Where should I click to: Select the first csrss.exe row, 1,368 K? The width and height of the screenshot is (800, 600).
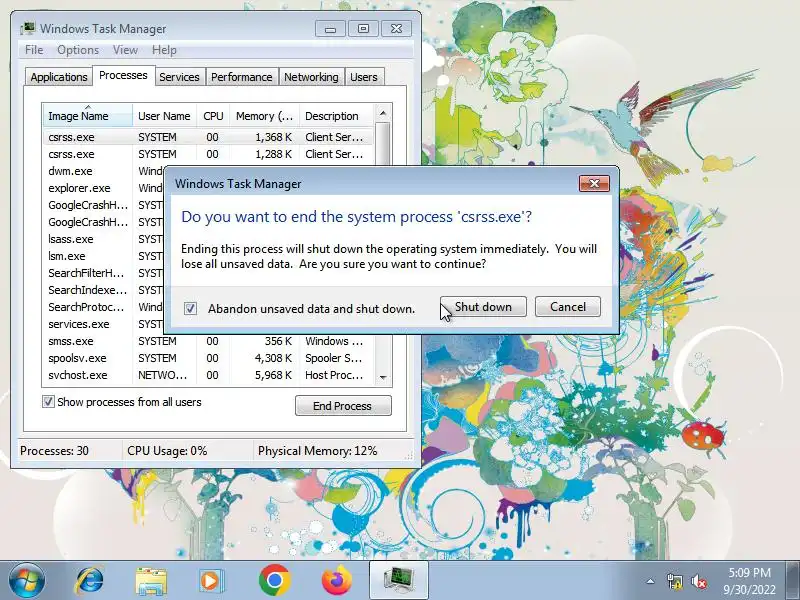point(208,137)
